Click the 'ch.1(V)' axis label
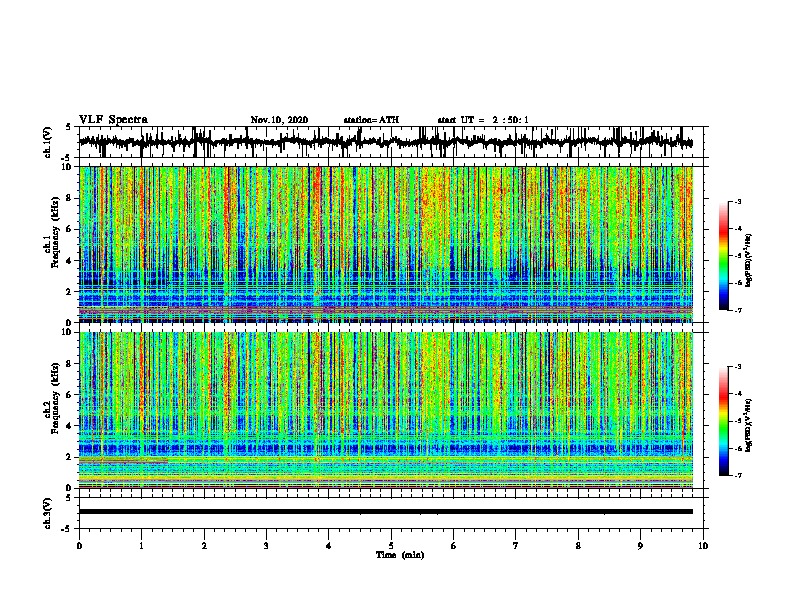Screen dimensions: 792x612 coord(47,142)
